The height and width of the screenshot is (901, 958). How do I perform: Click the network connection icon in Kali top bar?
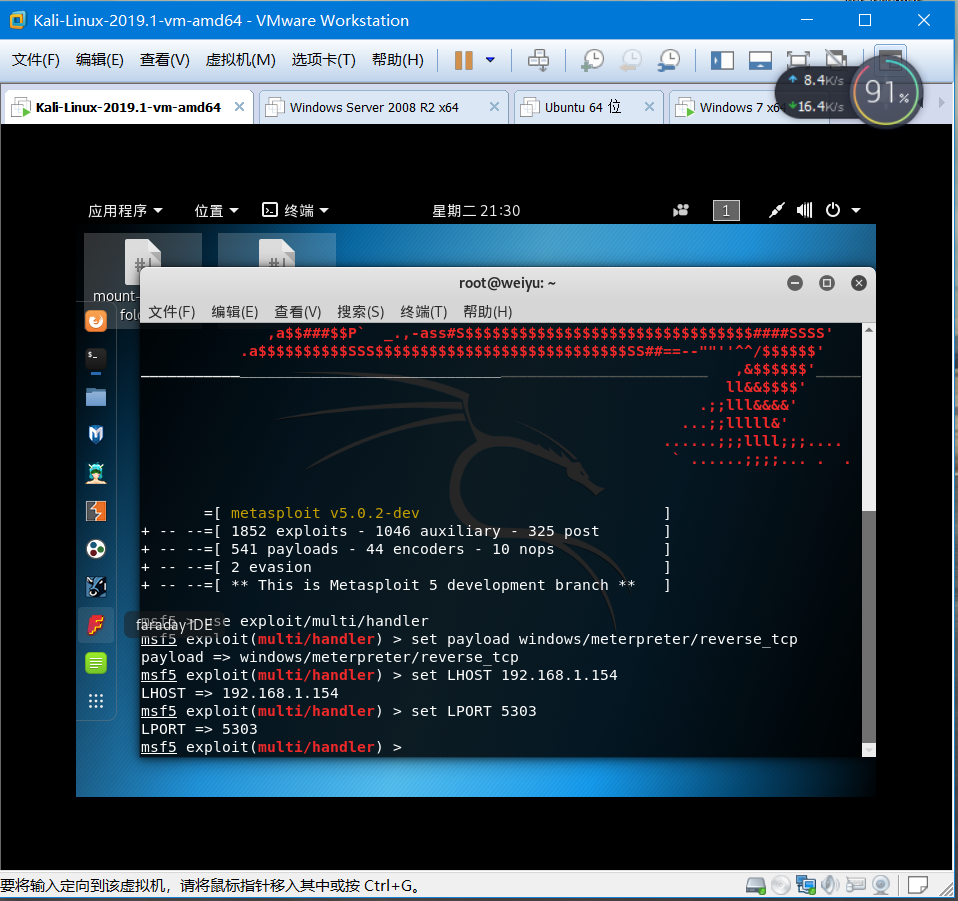[776, 211]
